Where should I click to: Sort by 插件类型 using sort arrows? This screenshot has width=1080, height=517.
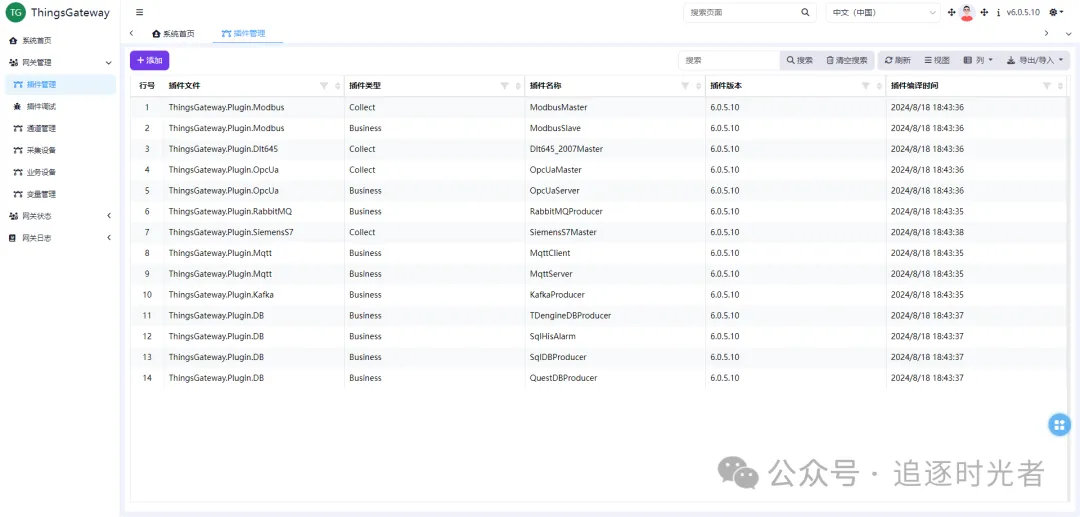[518, 86]
